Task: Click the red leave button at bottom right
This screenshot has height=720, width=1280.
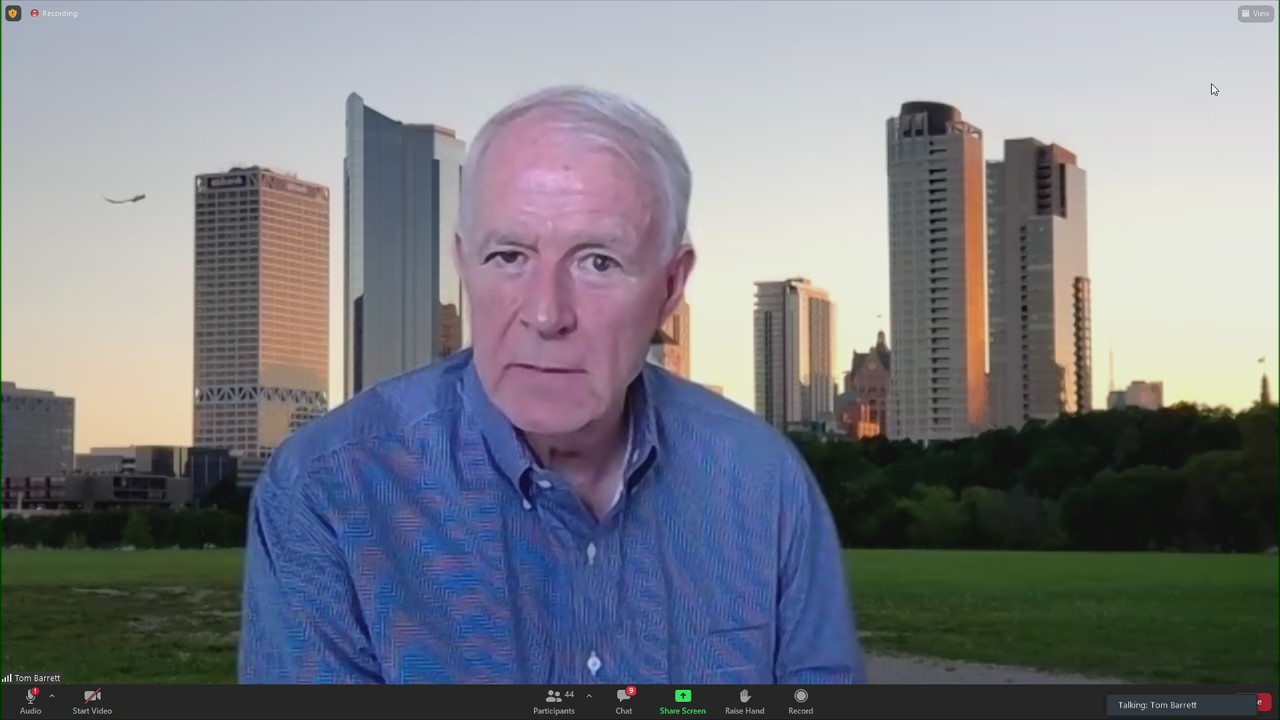Action: point(1262,703)
